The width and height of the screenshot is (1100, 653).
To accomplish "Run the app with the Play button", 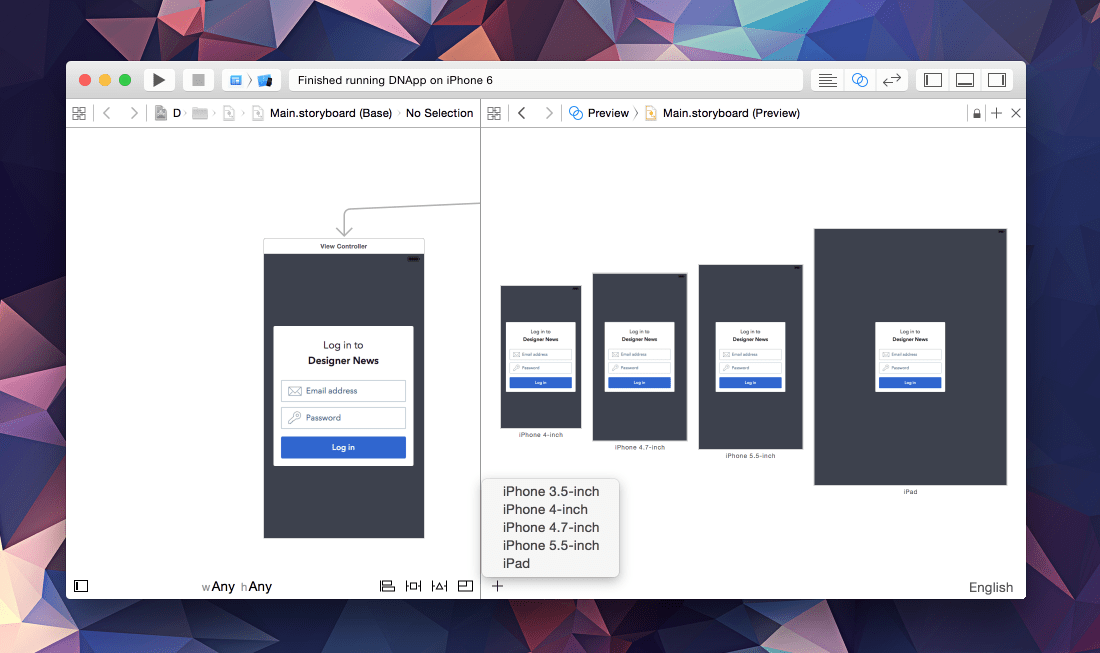I will point(159,80).
